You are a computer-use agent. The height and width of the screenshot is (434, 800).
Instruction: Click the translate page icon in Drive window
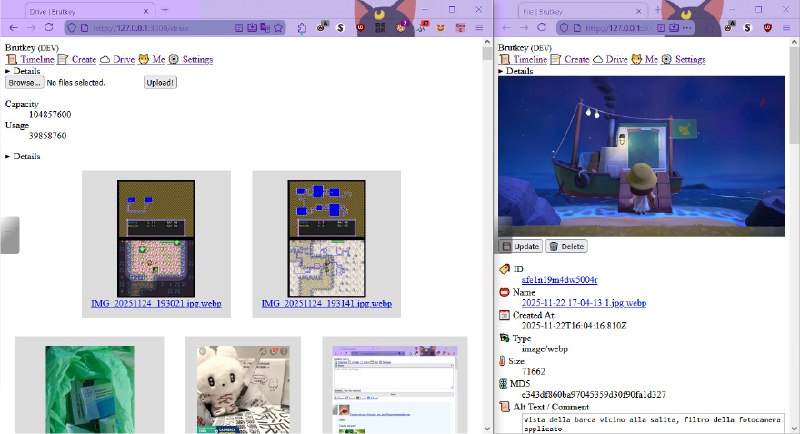tap(265, 28)
